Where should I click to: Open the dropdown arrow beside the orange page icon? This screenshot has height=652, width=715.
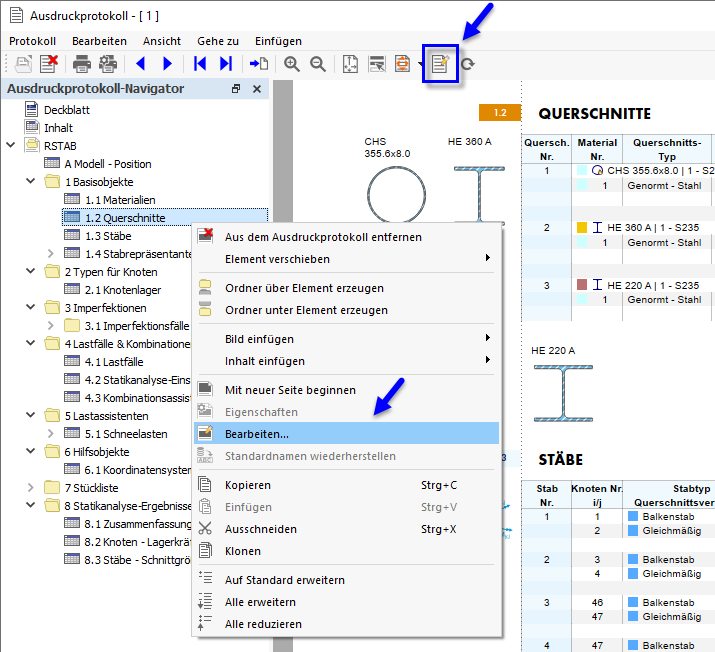(420, 64)
